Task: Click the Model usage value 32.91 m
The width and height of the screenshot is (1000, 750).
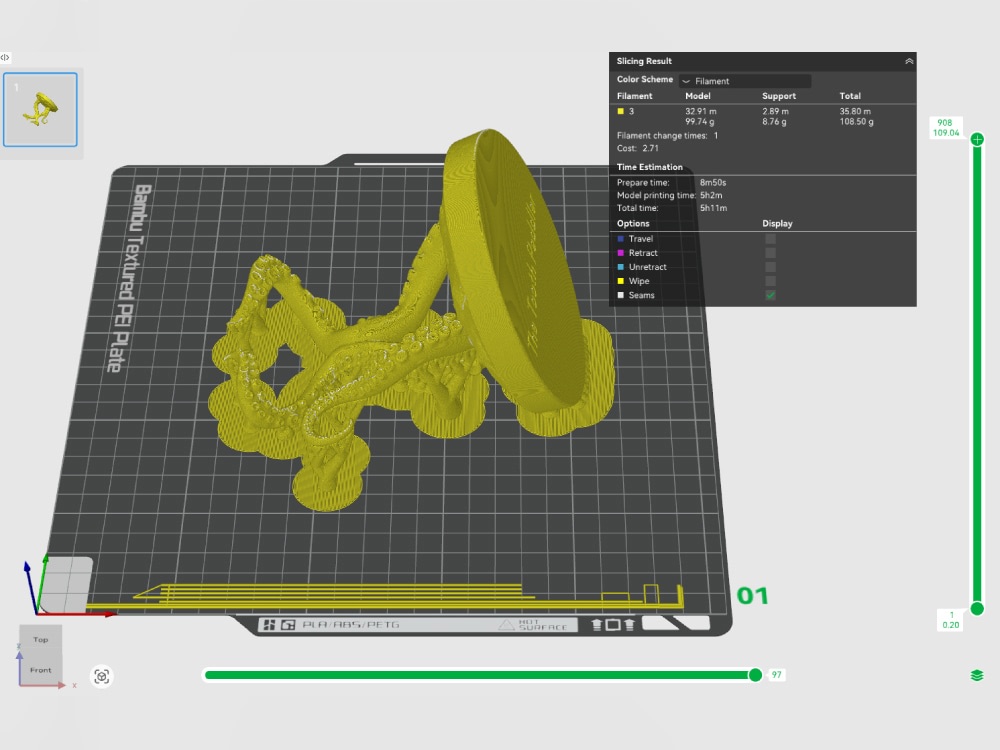Action: point(700,111)
